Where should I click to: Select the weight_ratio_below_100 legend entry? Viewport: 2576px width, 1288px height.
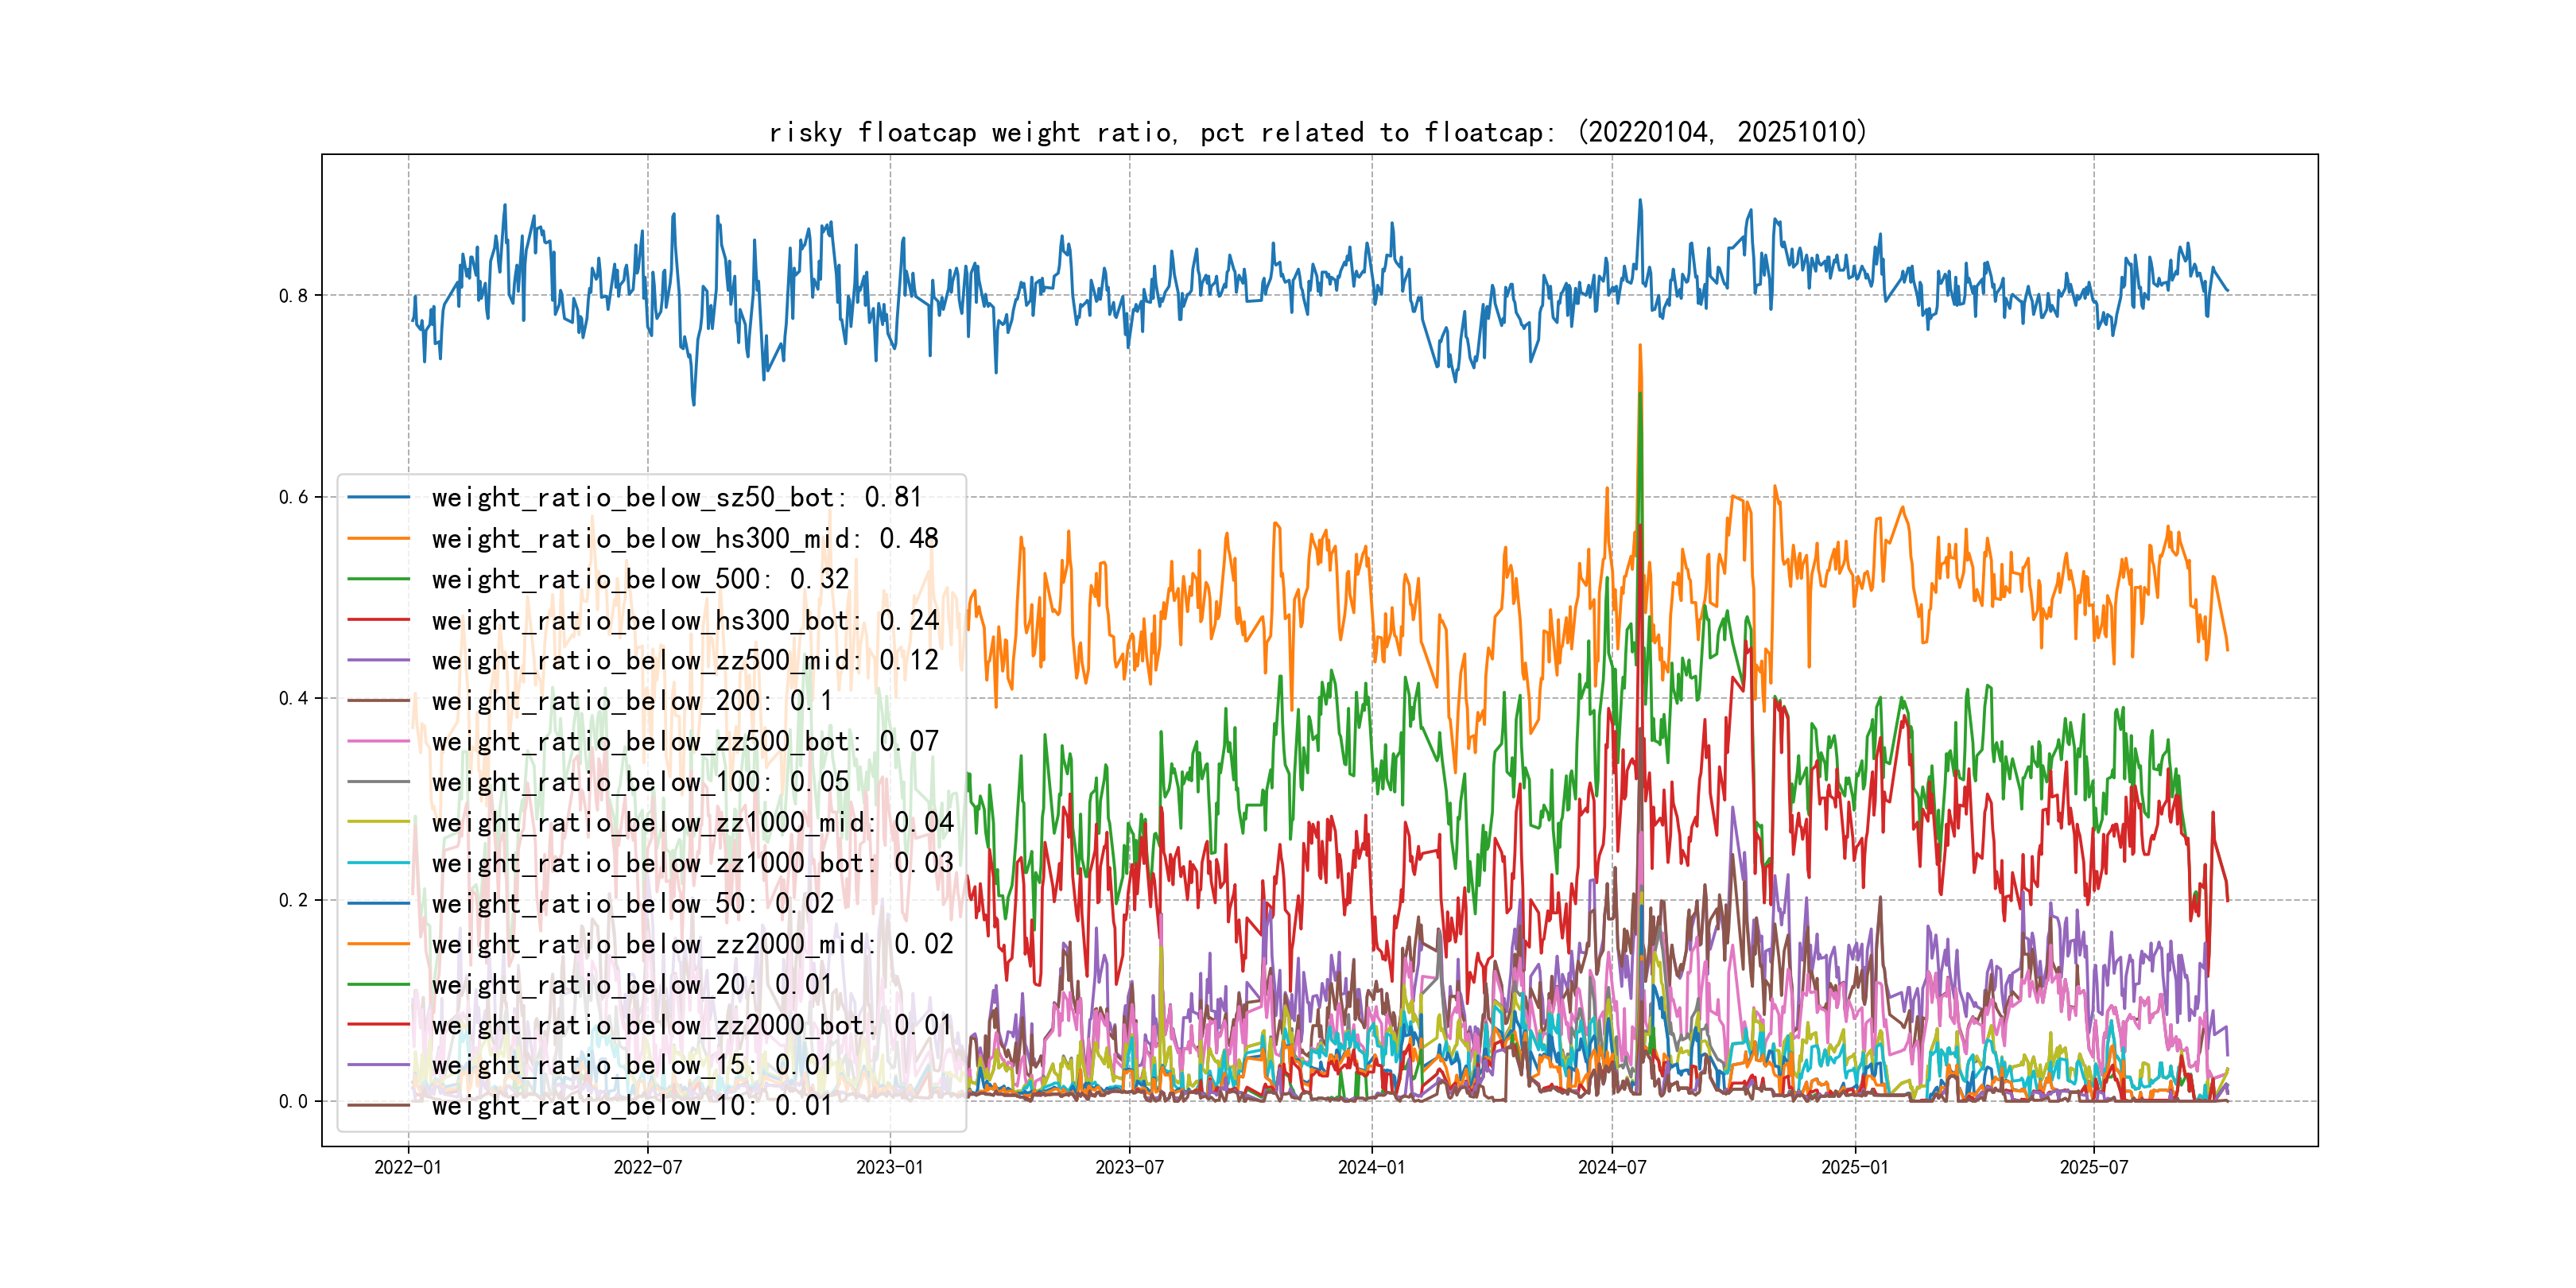pyautogui.click(x=640, y=782)
